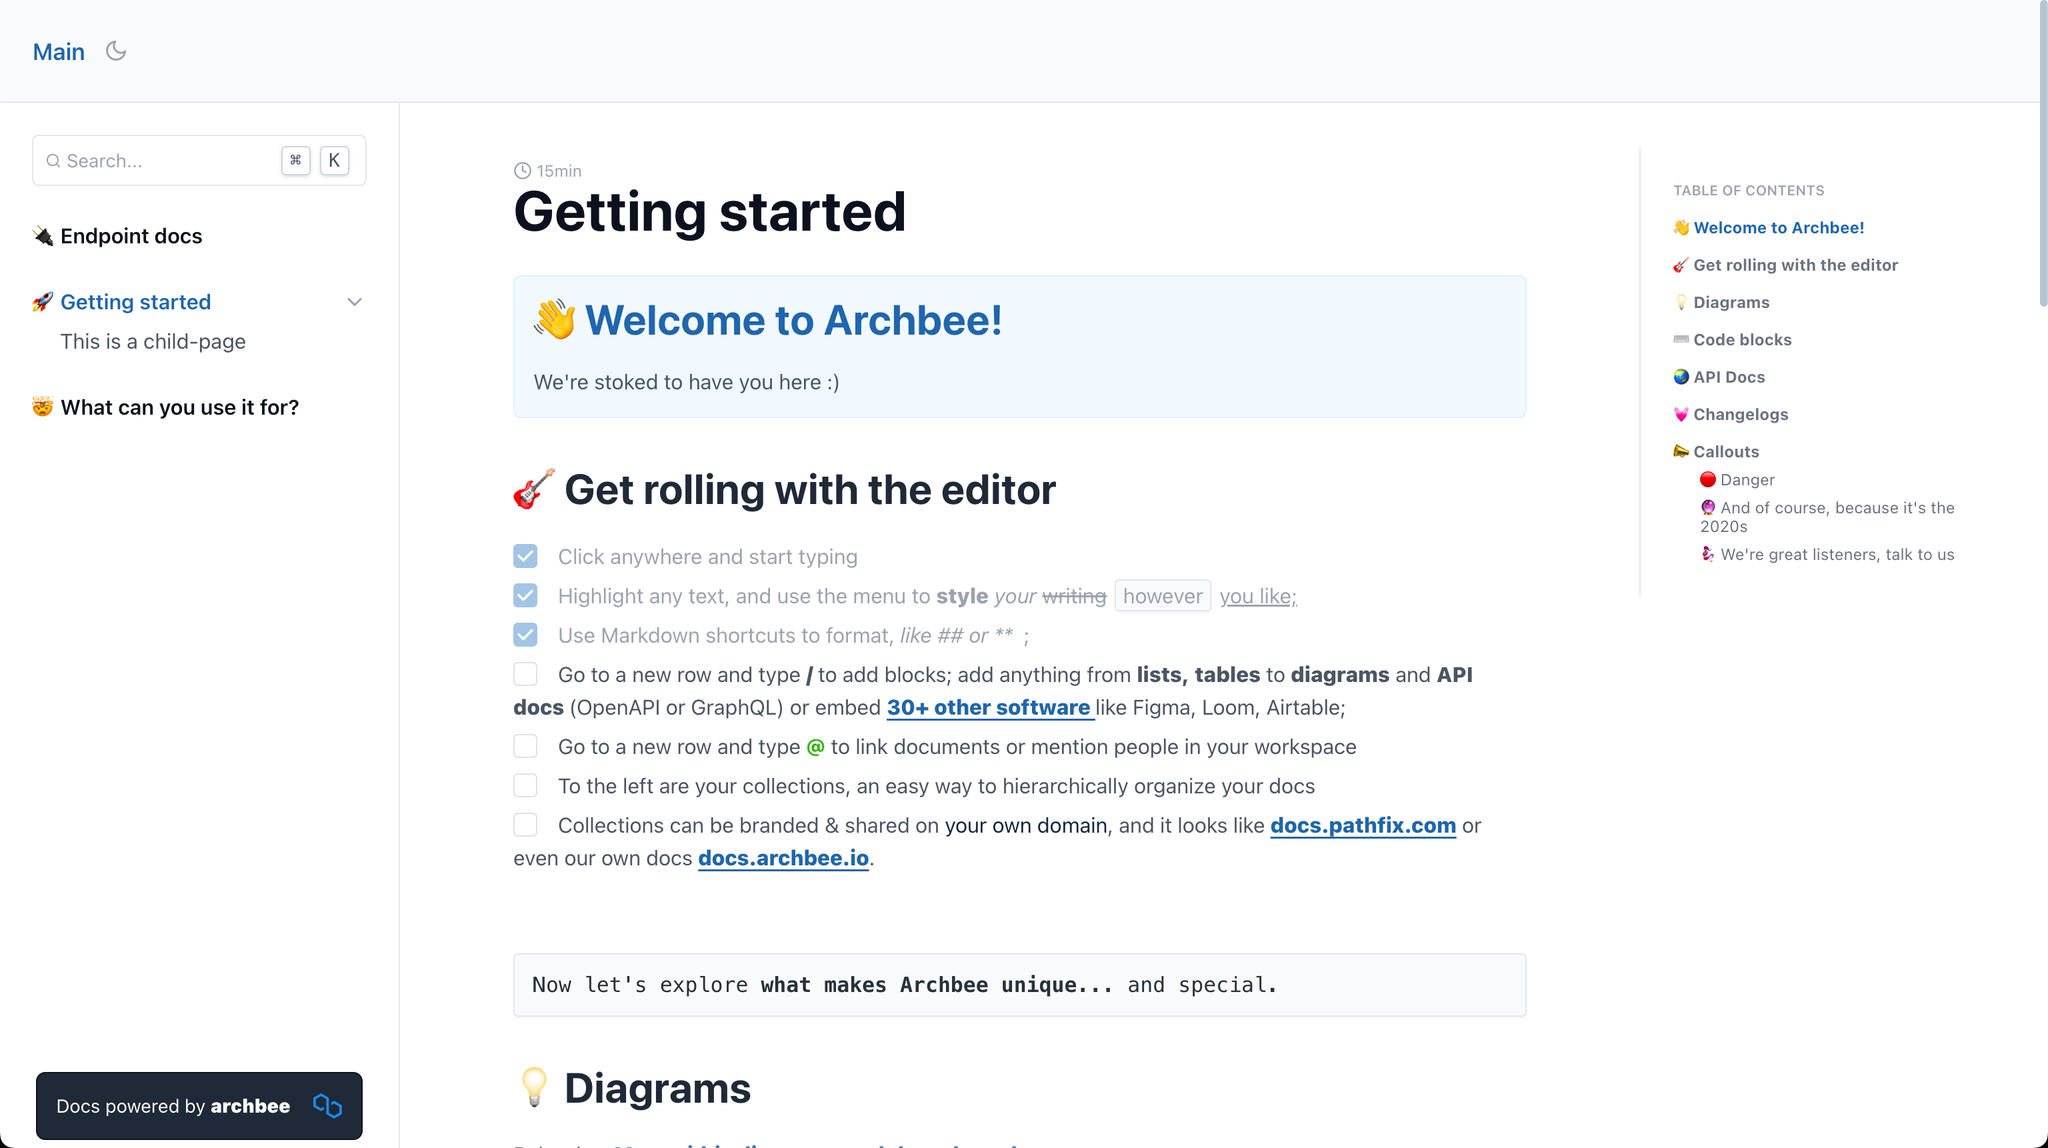This screenshot has width=2048, height=1148.
Task: Click the clock icon next to 15min
Action: click(x=522, y=171)
